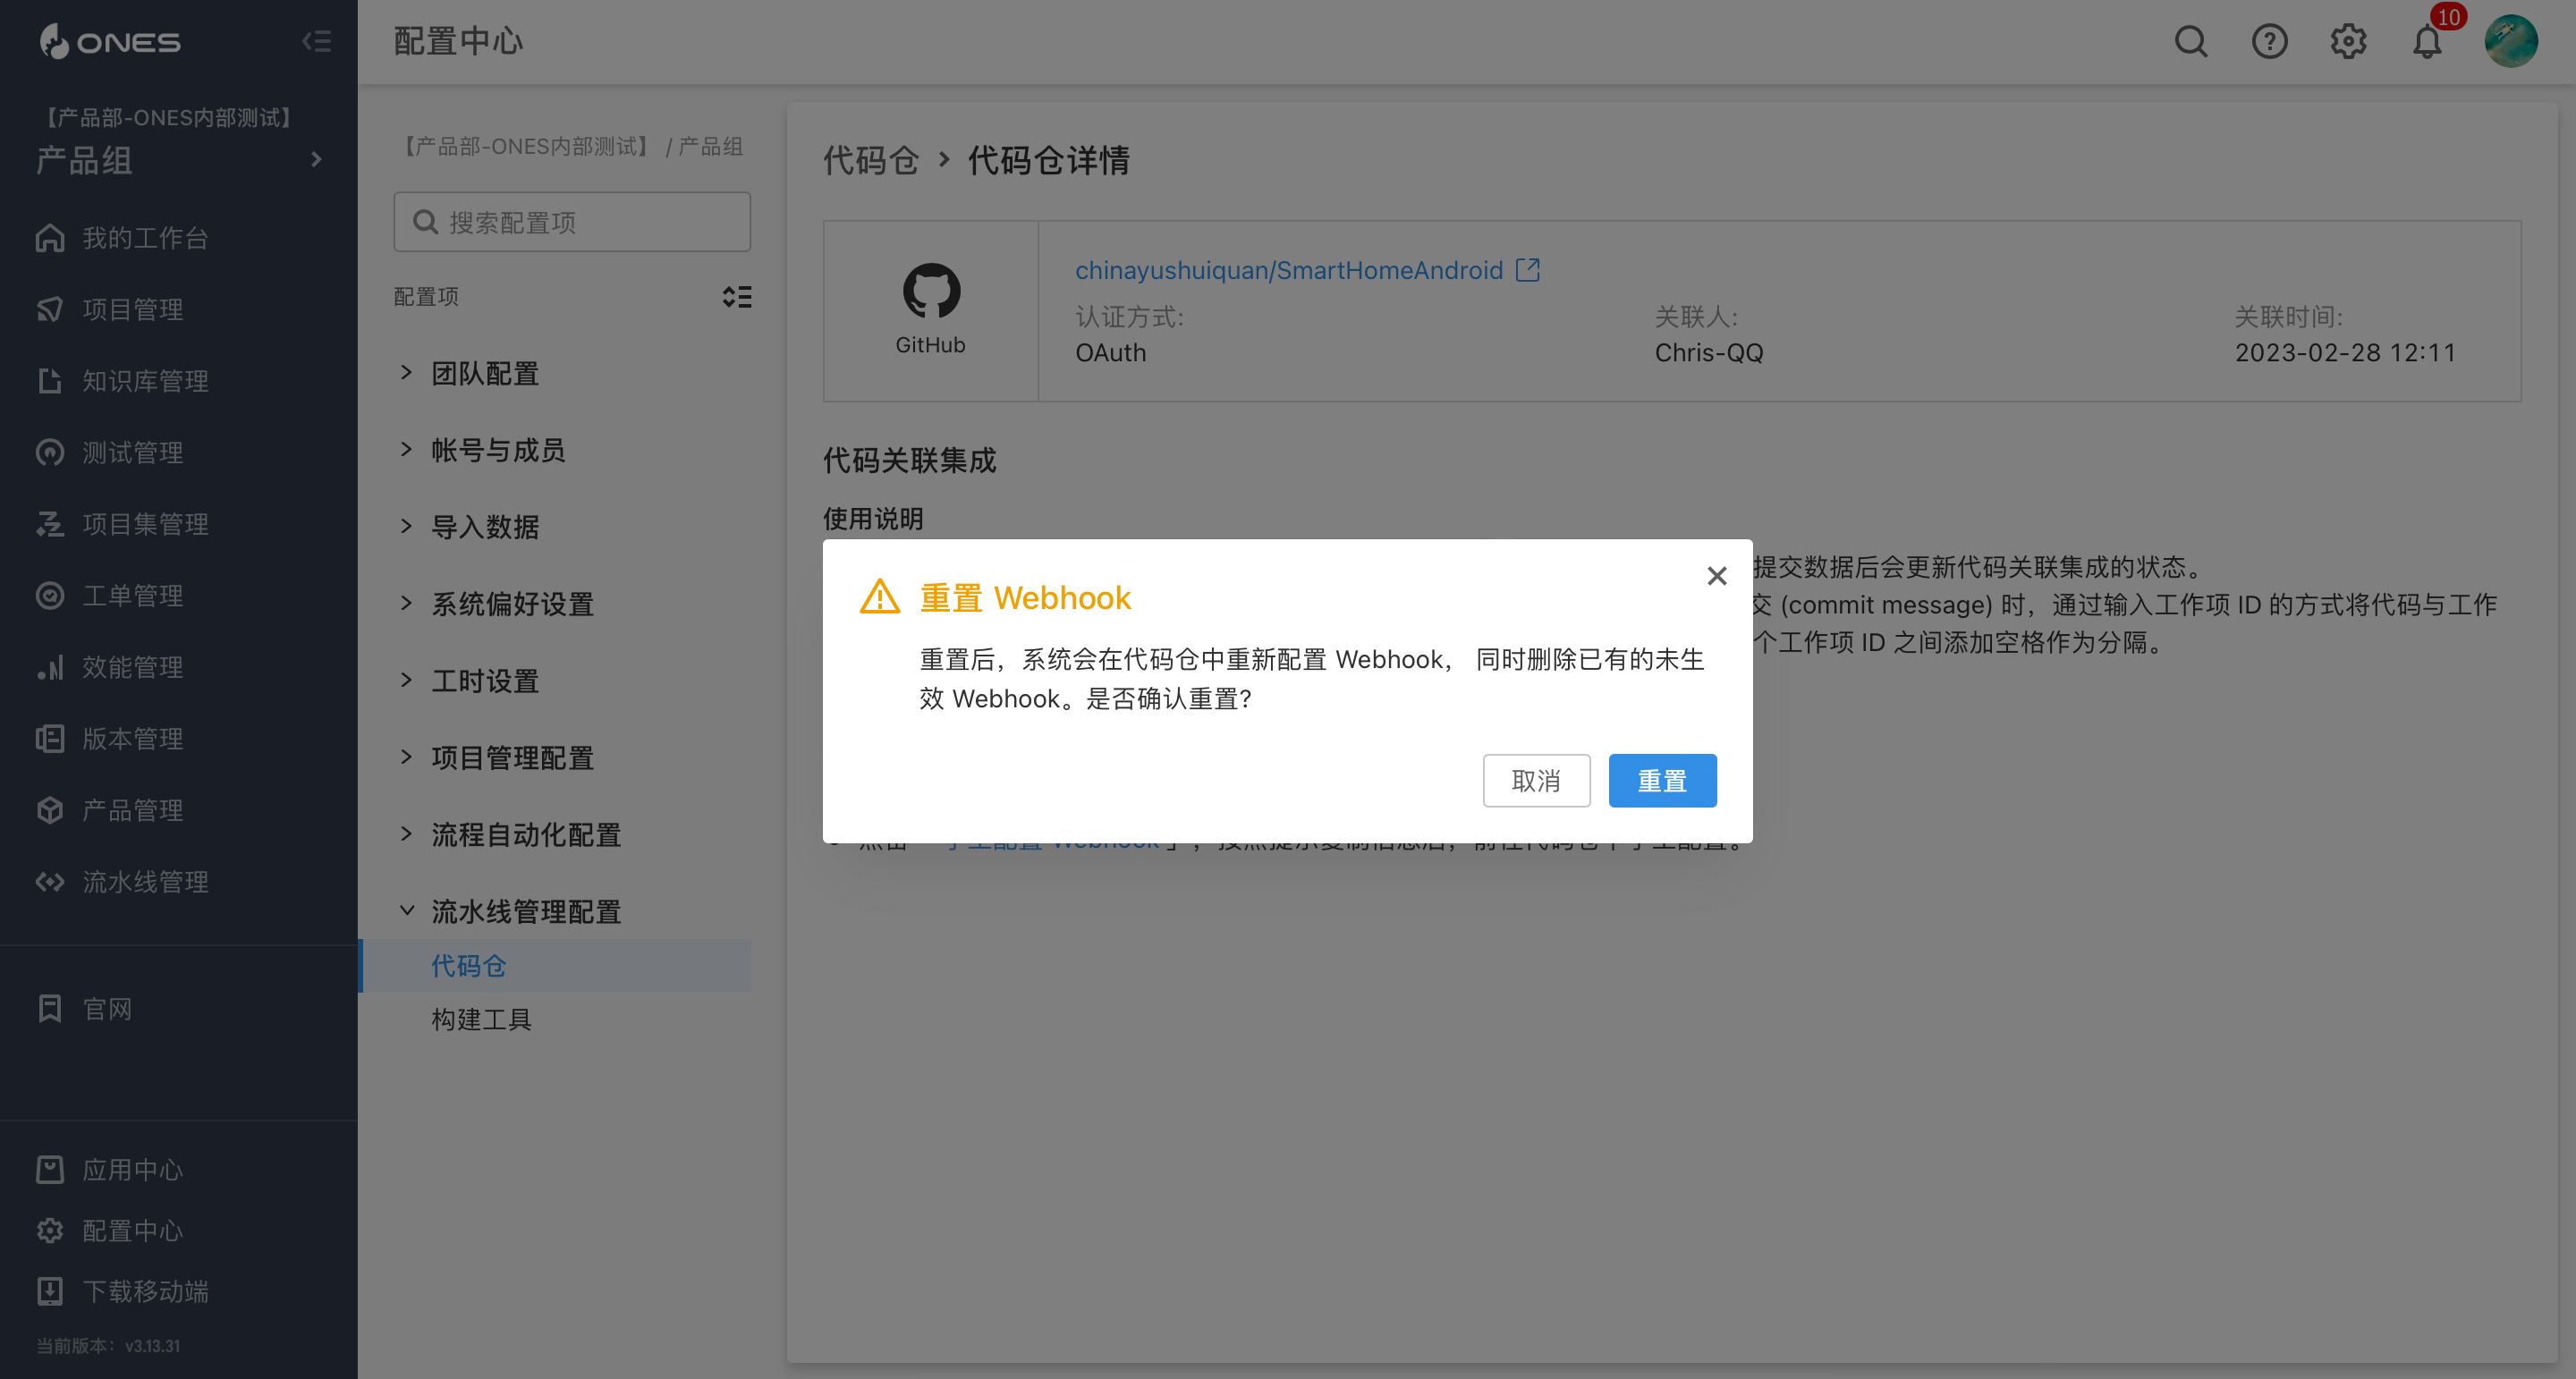Screen dimensions: 2576x1379
Task: Confirm by clicking the blue 重置 button
Action: (1662, 780)
